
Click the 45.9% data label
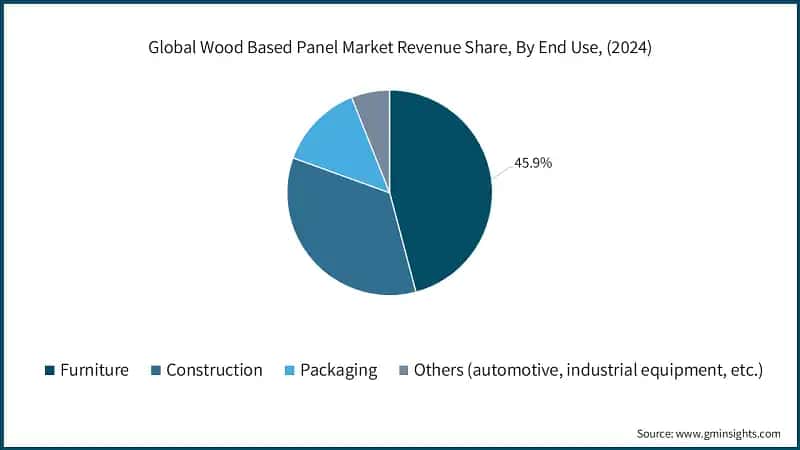click(533, 163)
